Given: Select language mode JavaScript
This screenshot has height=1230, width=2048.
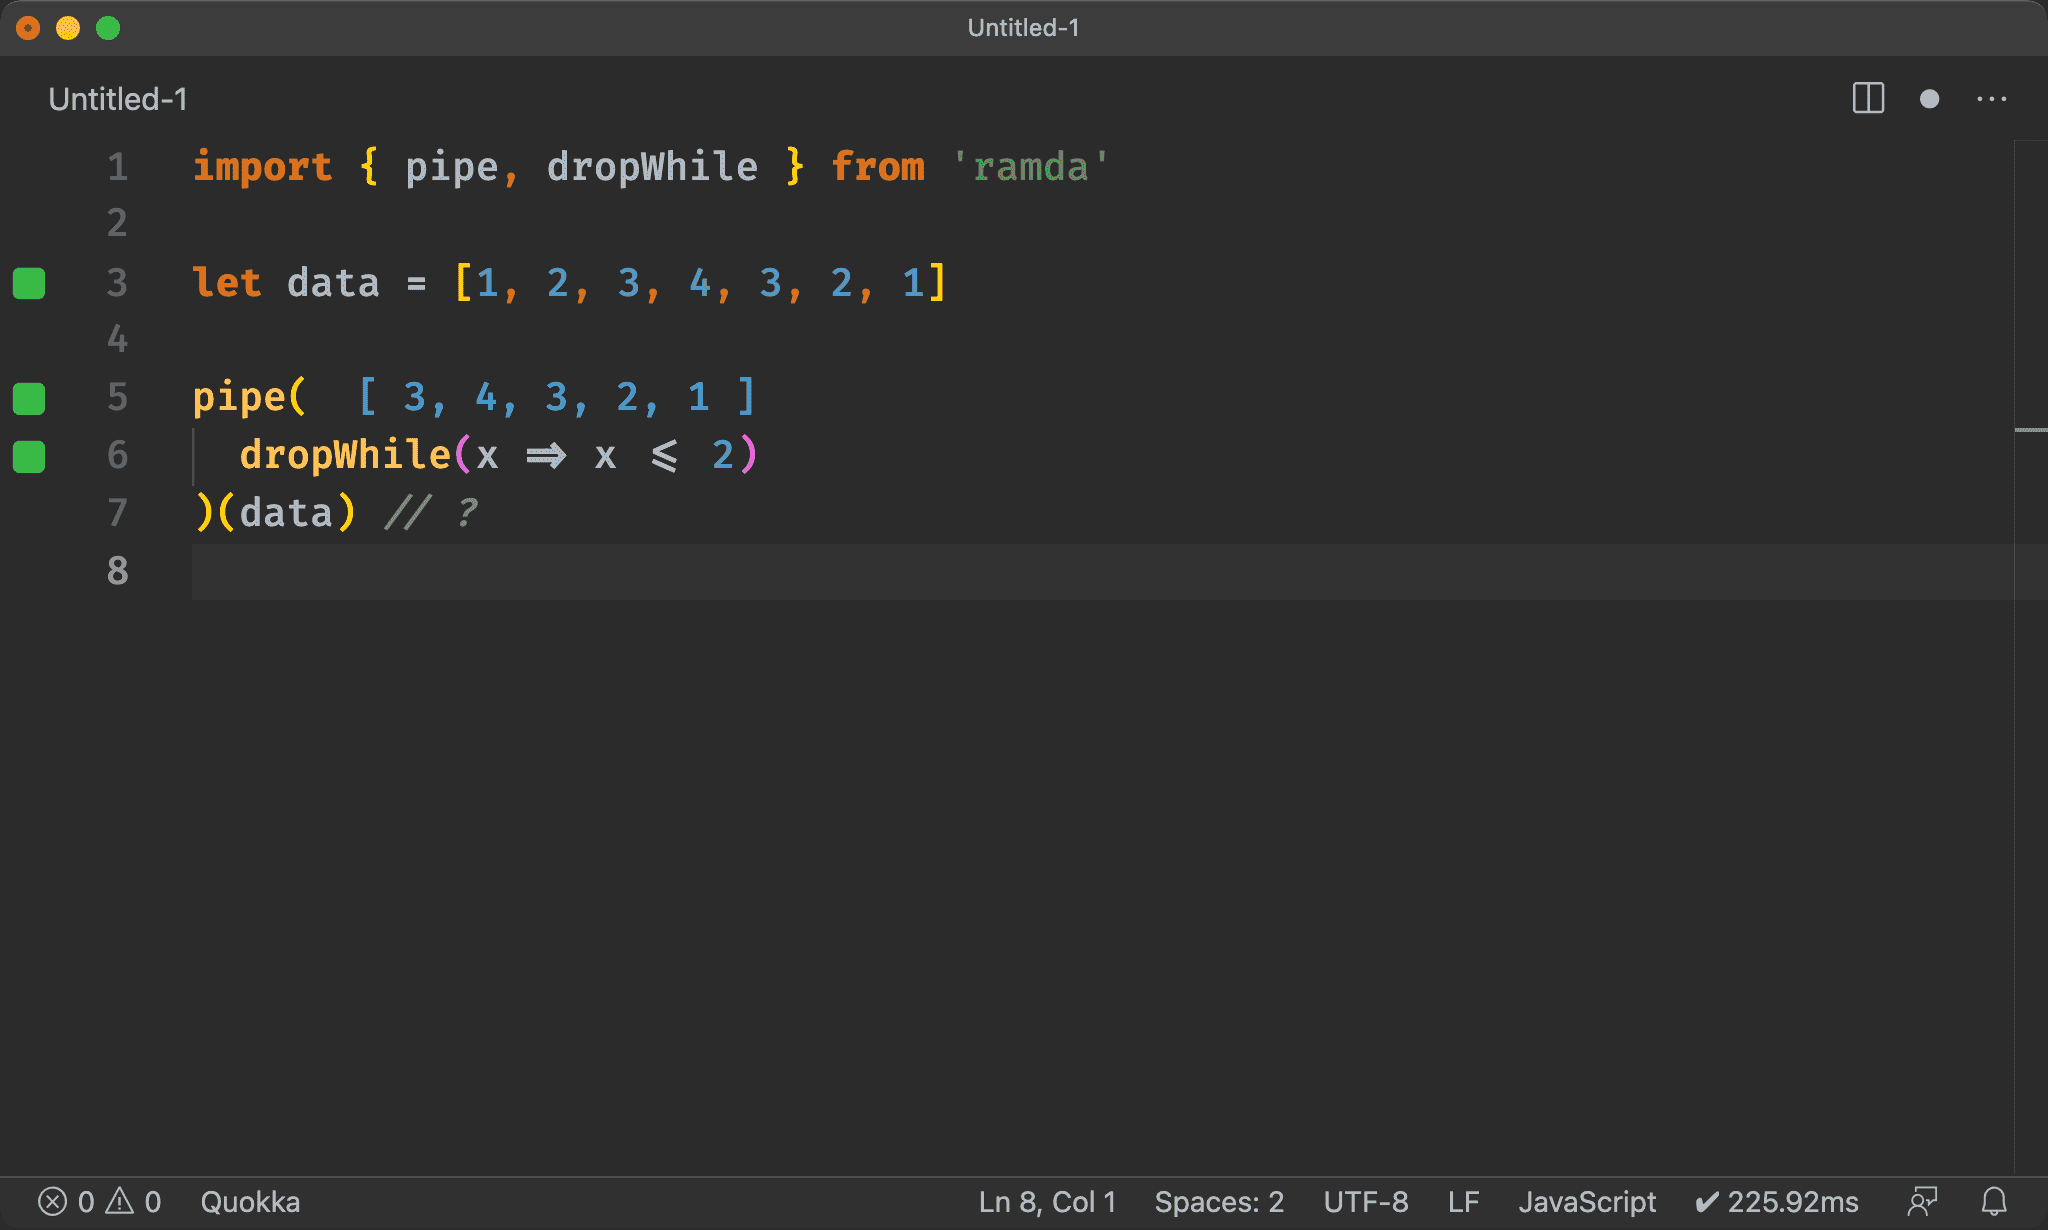Looking at the screenshot, I should tap(1587, 1201).
